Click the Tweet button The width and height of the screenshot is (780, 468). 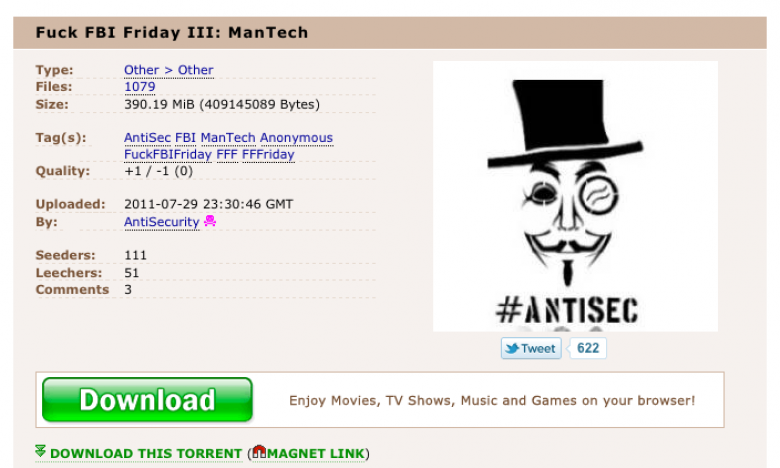pos(531,348)
